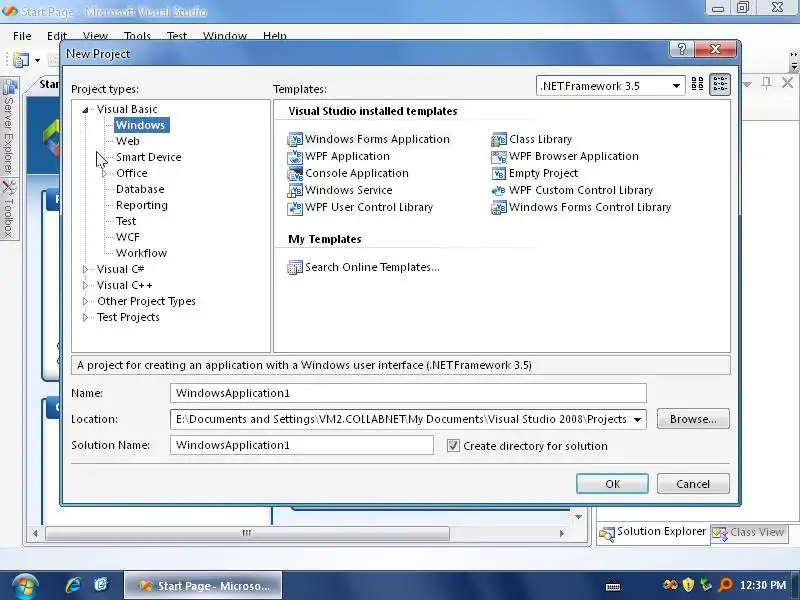Click the security shield tray icon

pos(688,585)
